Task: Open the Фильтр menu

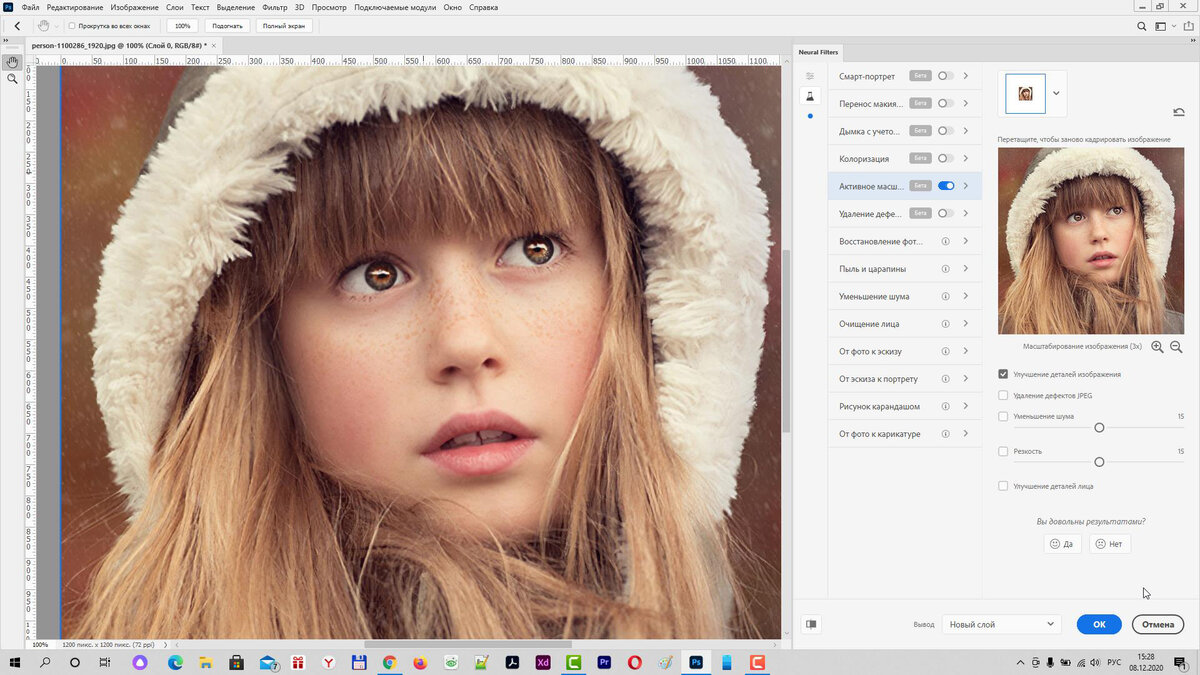Action: [274, 7]
